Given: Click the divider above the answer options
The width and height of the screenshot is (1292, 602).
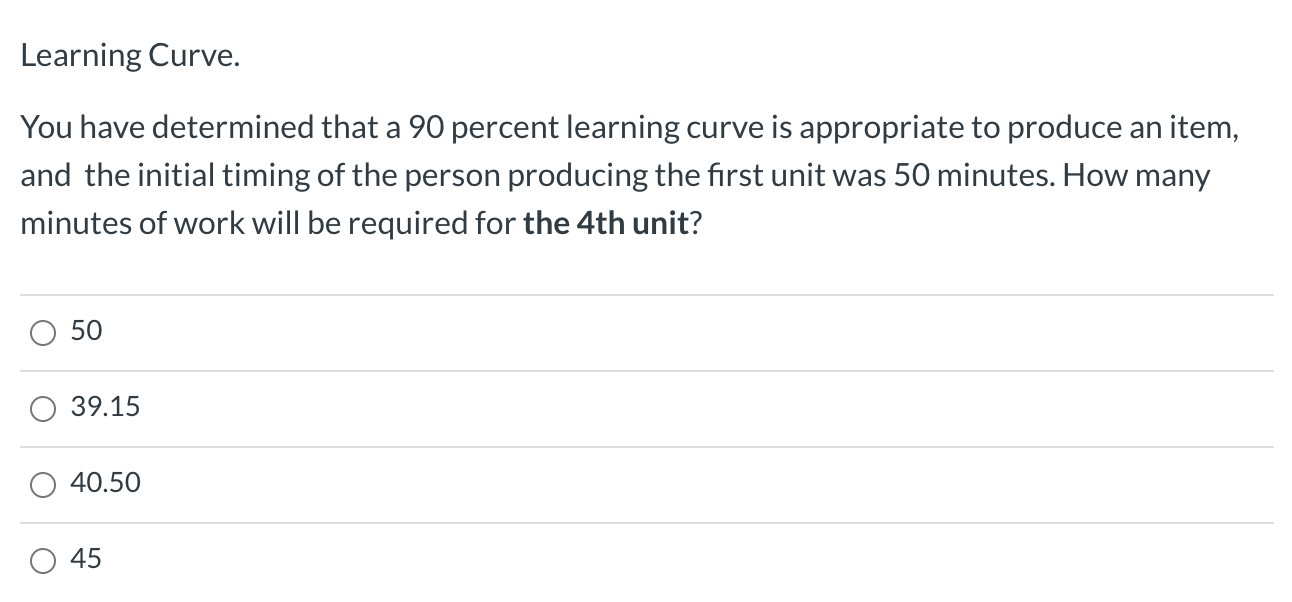Looking at the screenshot, I should tap(646, 294).
